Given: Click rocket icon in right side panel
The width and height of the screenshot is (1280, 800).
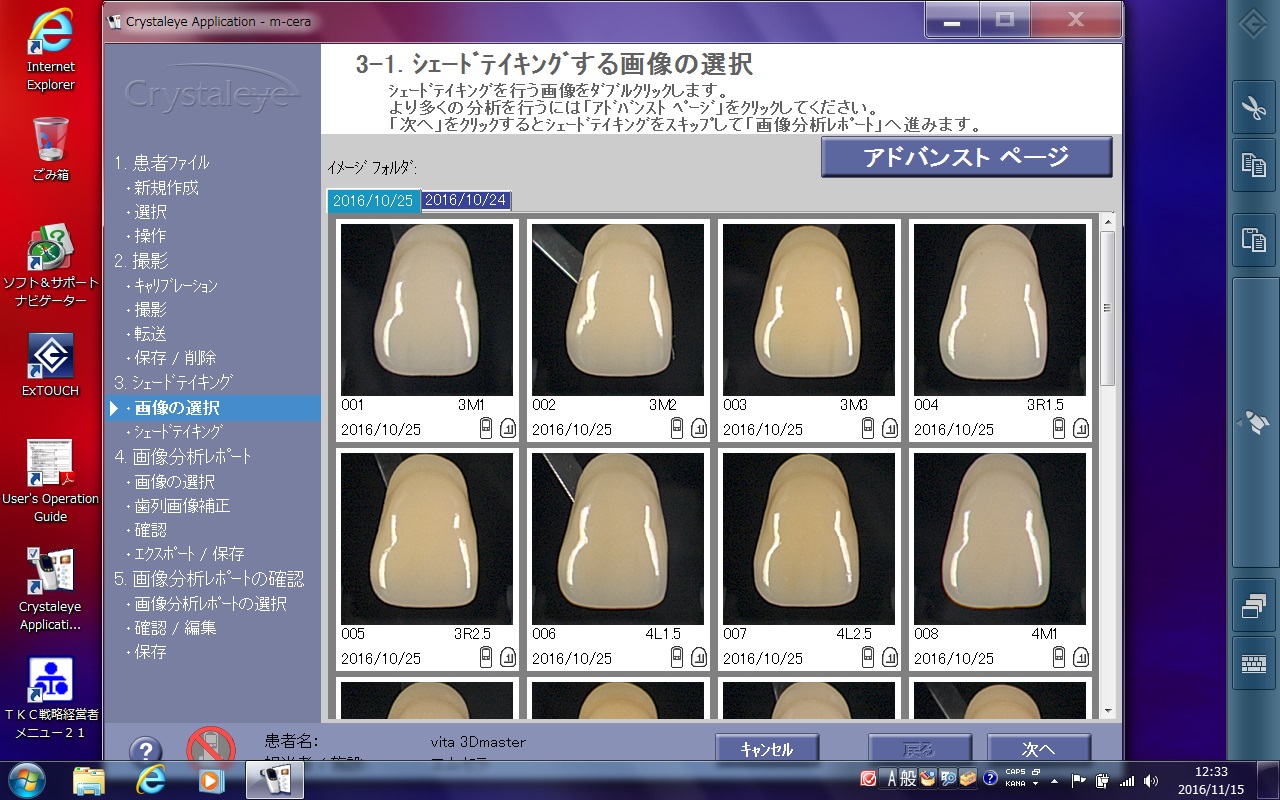Looking at the screenshot, I should click(1254, 423).
